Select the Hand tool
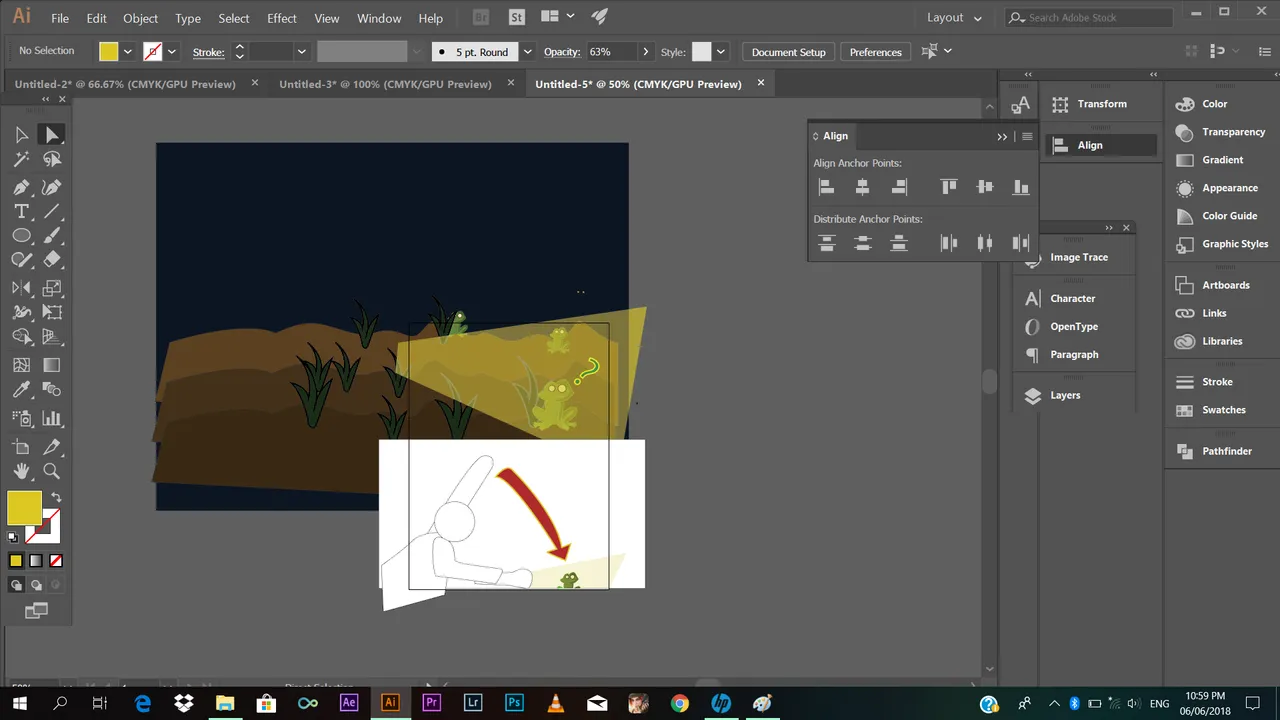 tap(21, 471)
